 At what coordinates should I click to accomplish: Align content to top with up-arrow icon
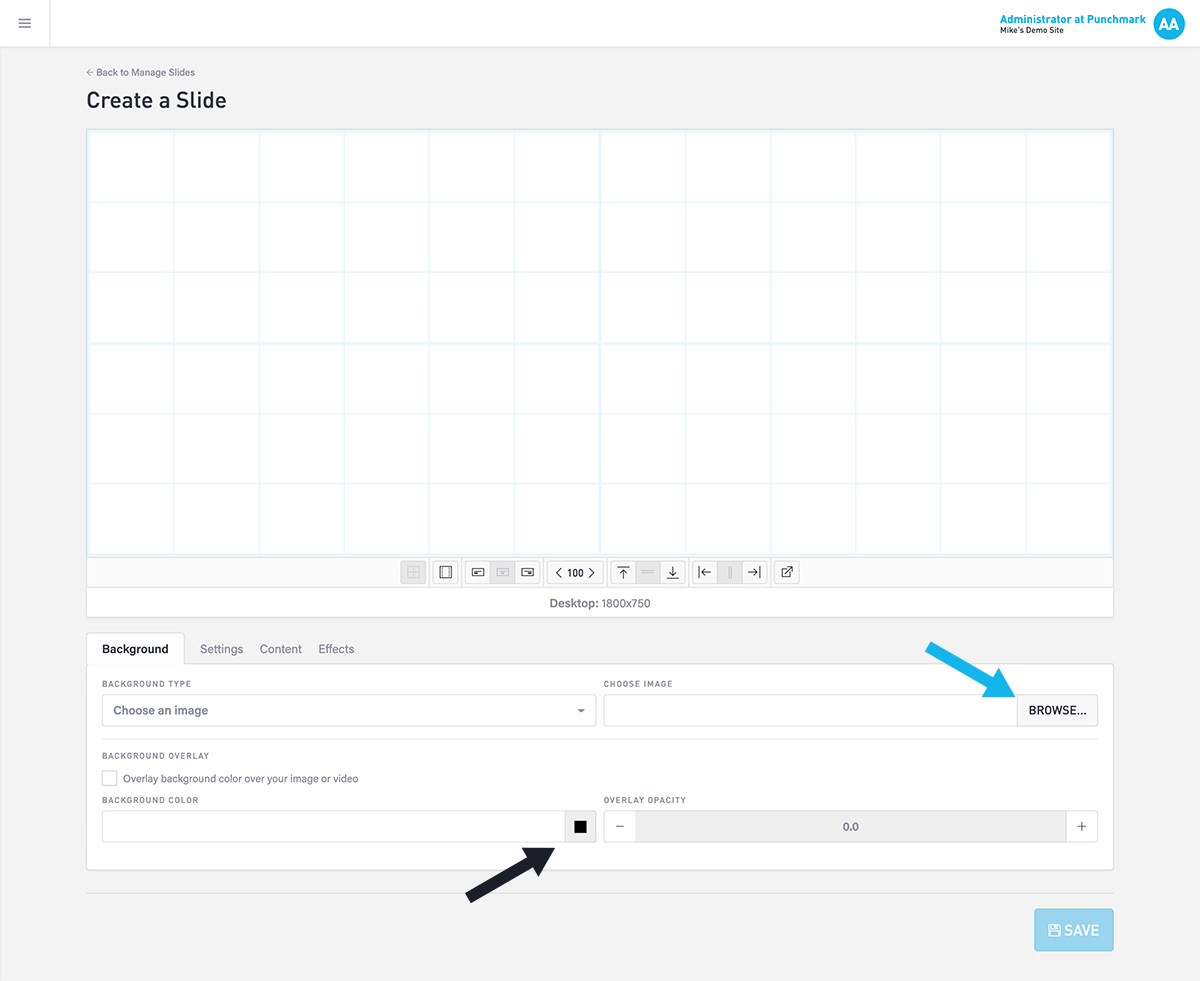pyautogui.click(x=623, y=573)
